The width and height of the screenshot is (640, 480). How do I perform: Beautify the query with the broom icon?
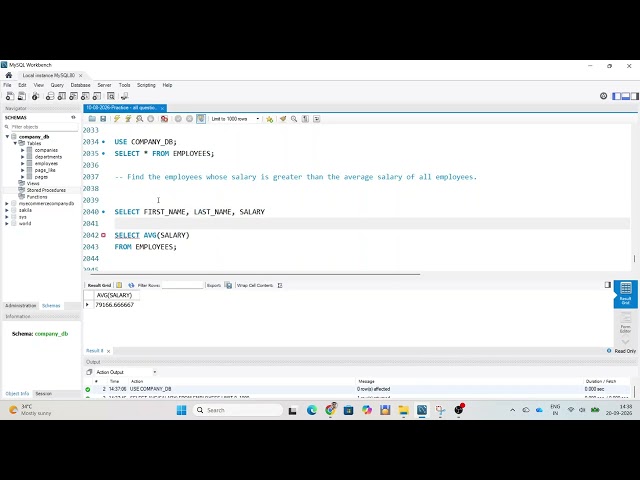[x=283, y=119]
